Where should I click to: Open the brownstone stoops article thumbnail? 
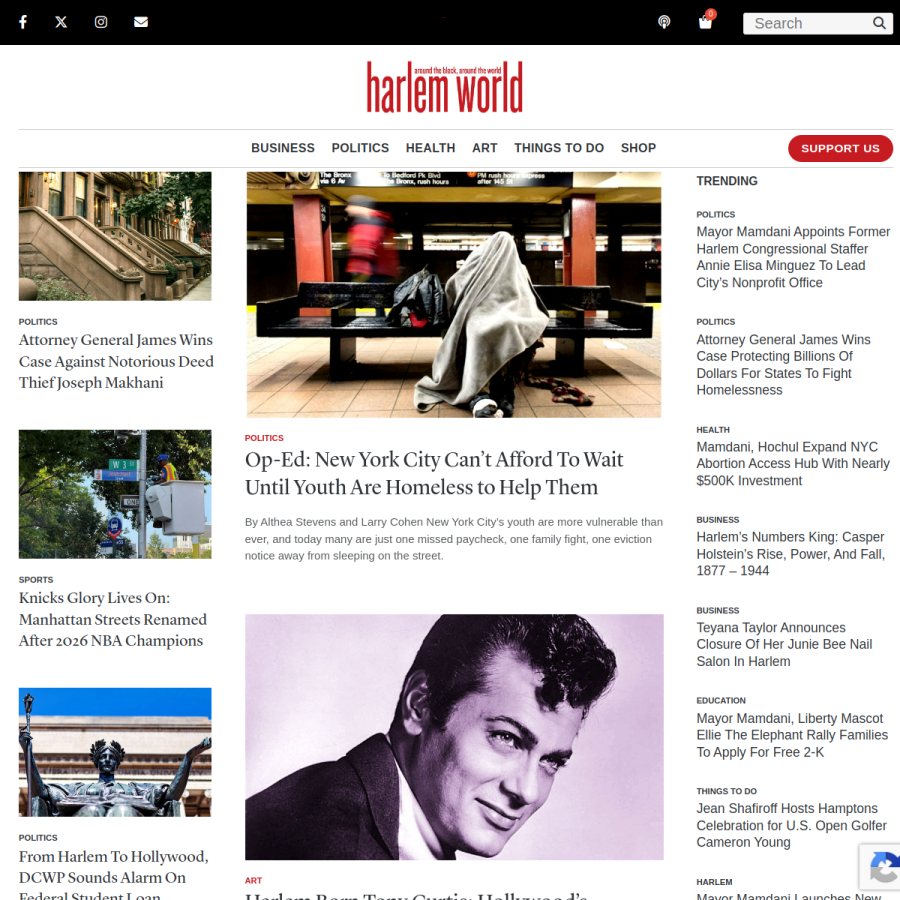115,236
